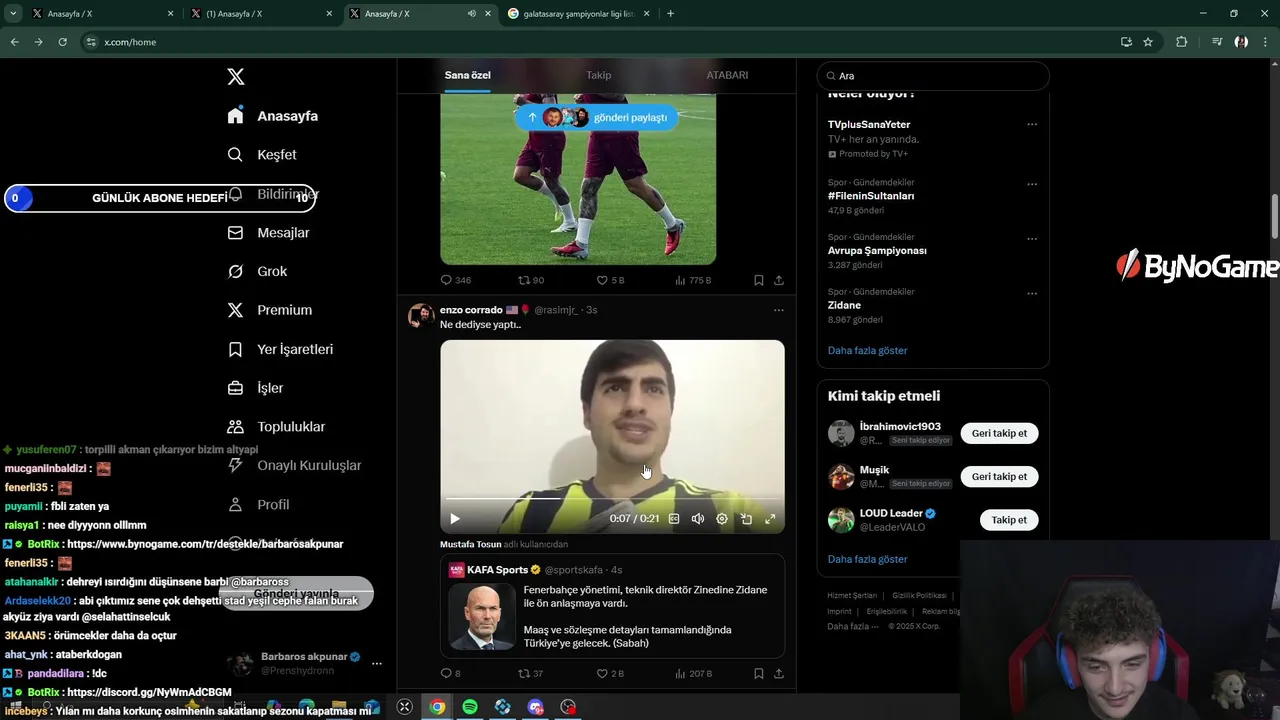
Task: Like the post with 2 B likes
Action: point(602,674)
